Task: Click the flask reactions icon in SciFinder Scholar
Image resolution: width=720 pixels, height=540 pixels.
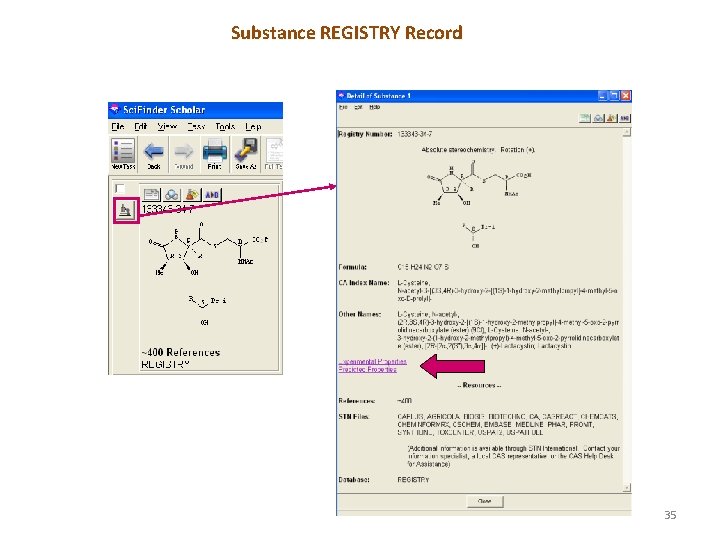Action: pos(192,195)
